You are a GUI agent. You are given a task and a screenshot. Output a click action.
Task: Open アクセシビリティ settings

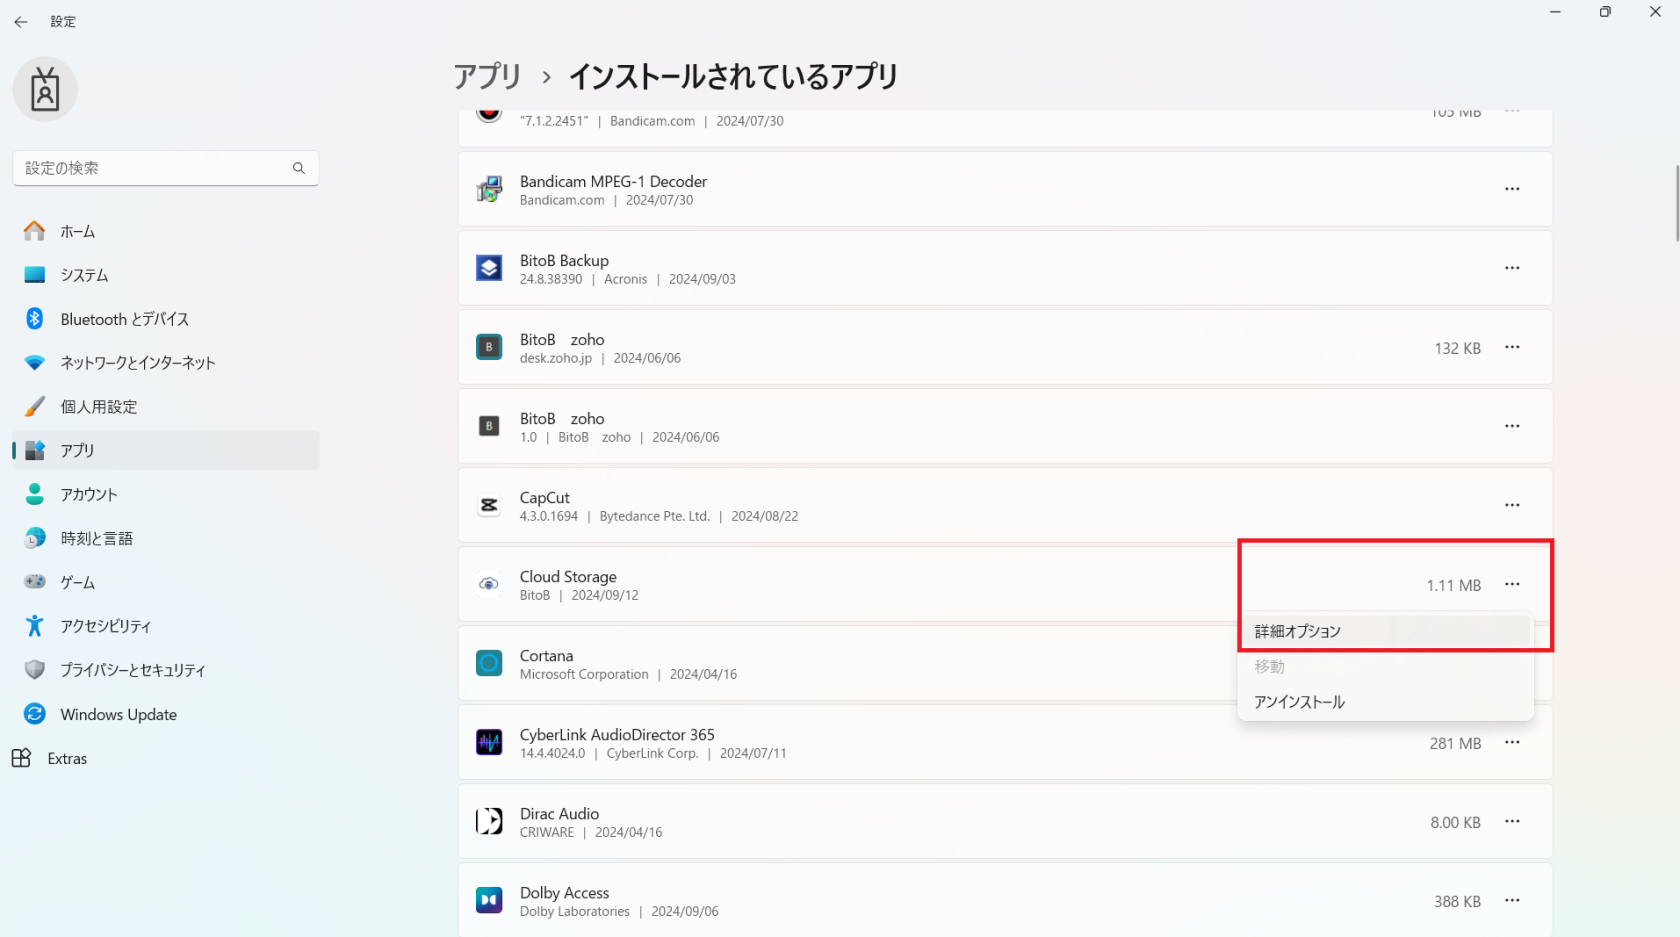(x=166, y=626)
